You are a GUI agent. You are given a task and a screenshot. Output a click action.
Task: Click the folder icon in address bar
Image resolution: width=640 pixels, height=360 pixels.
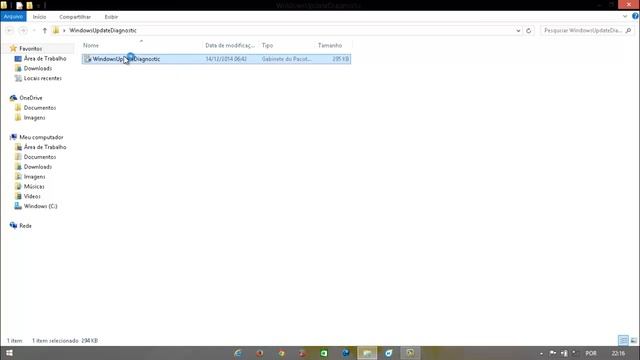pos(56,30)
